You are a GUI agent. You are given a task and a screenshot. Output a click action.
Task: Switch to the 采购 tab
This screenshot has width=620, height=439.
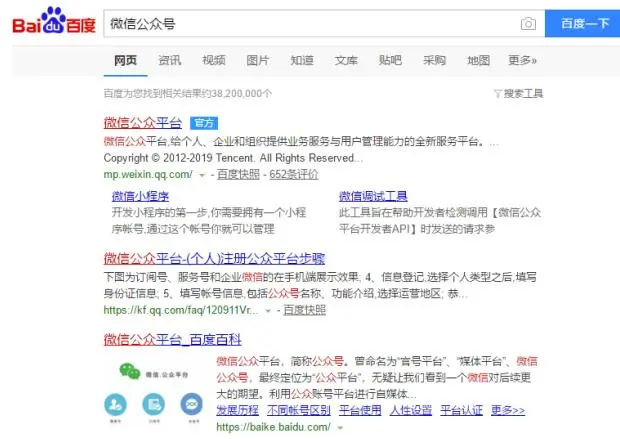(435, 61)
